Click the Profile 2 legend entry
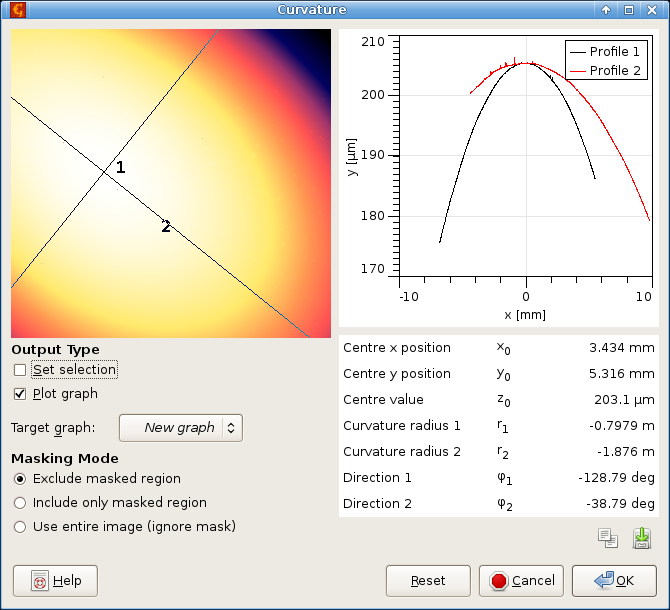Viewport: 670px width, 610px height. (x=605, y=70)
